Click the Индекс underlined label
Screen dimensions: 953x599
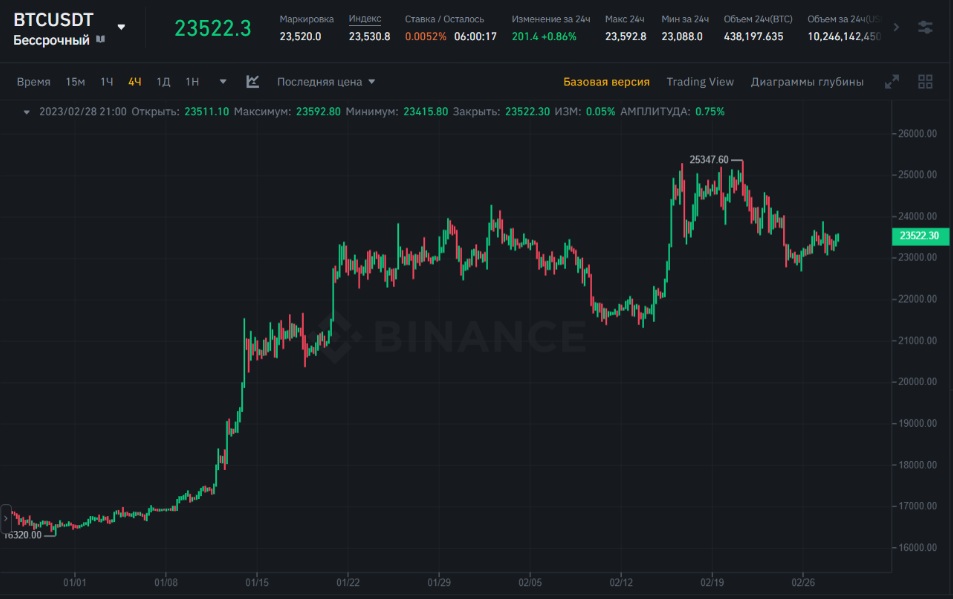tap(365, 19)
